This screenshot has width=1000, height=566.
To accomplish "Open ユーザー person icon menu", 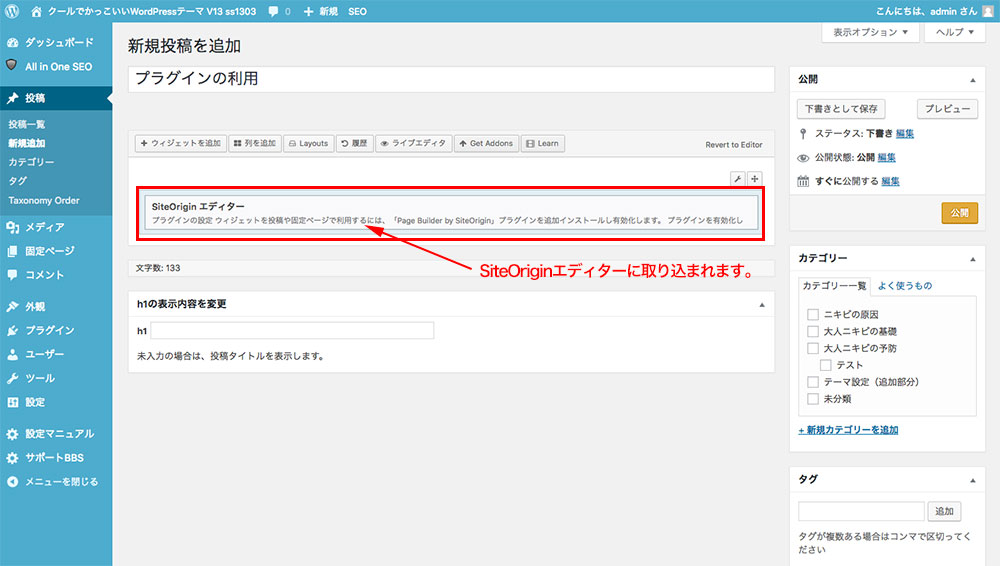I will tap(12, 354).
